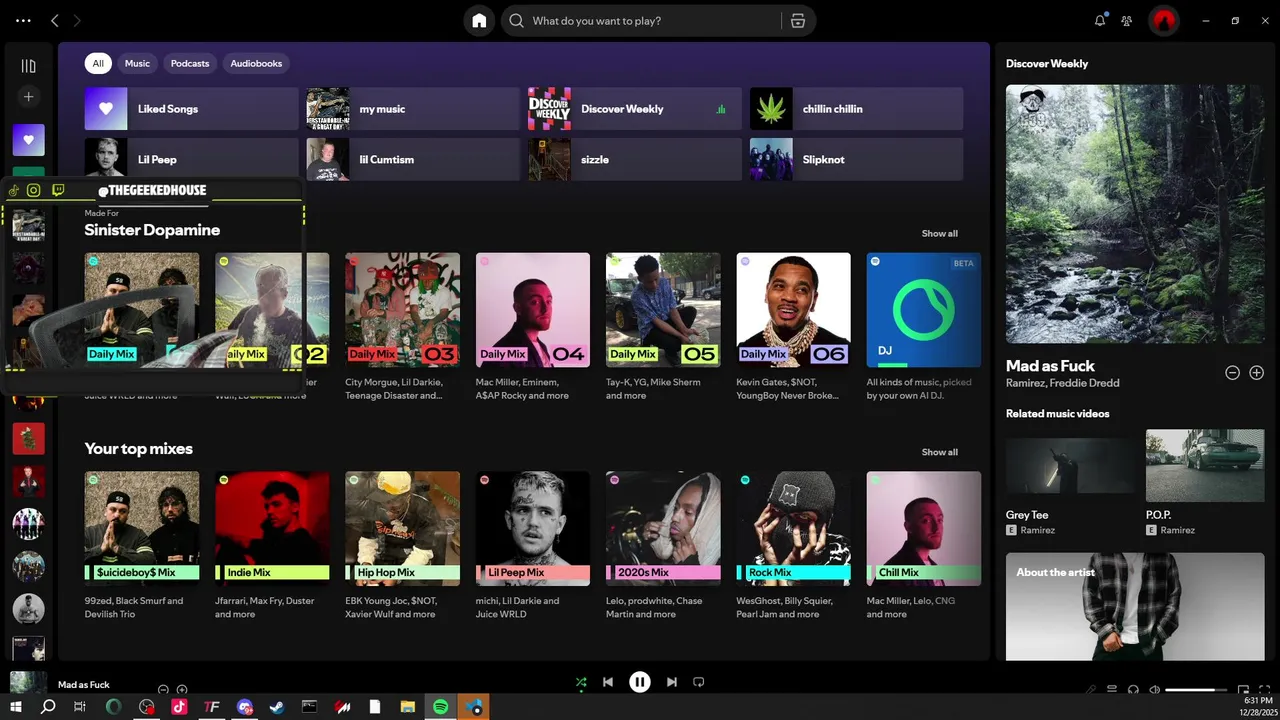Pause the current song
Viewport: 1280px width, 720px height.
coord(640,682)
